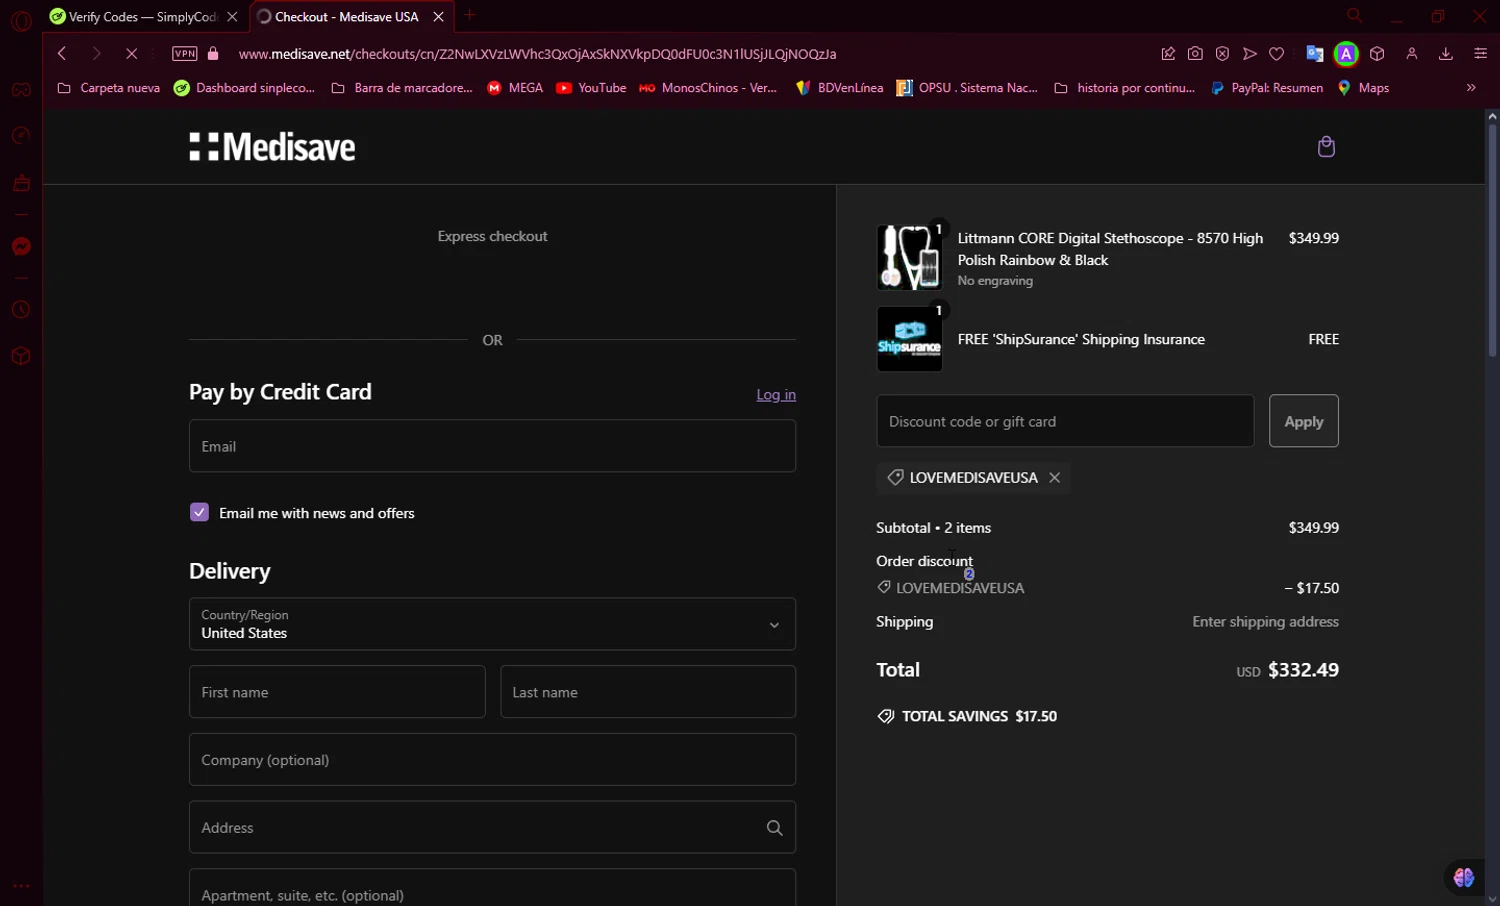
Task: Open YouTube bookmark
Action: [591, 88]
